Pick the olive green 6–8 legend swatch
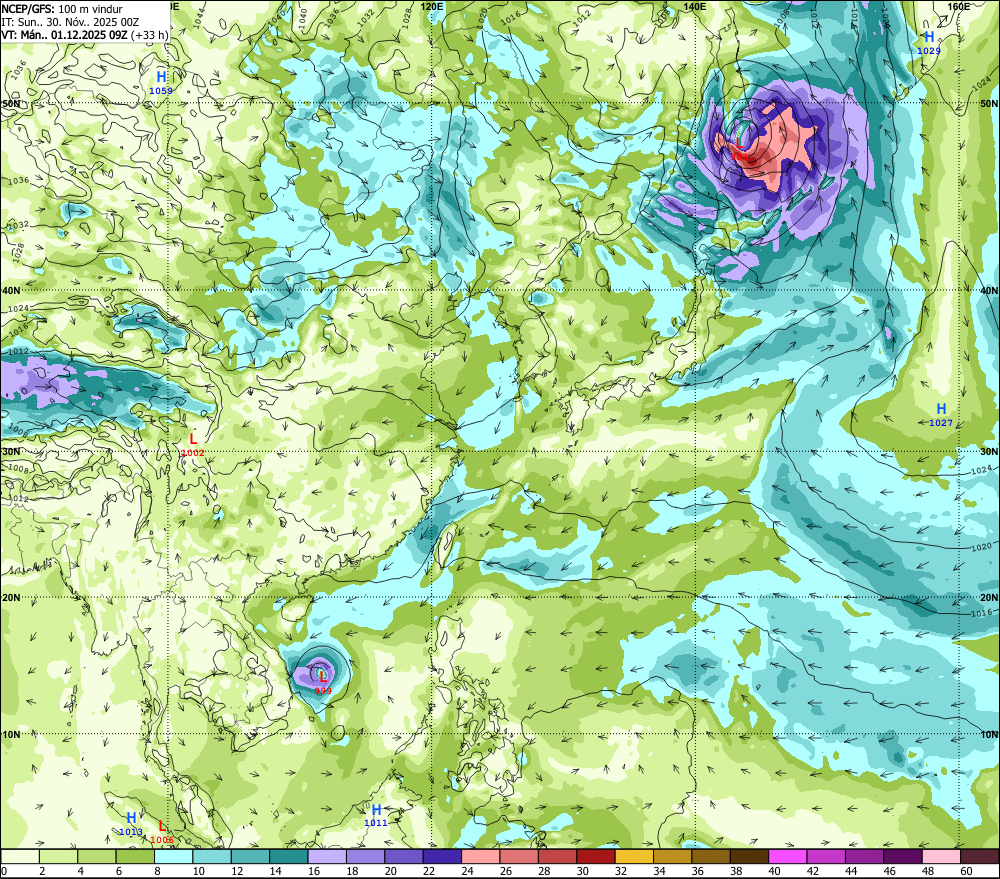 coord(135,856)
